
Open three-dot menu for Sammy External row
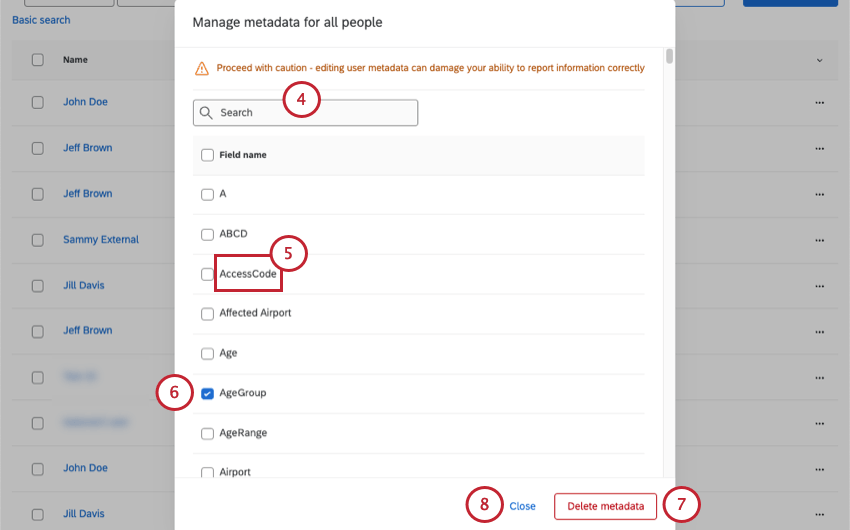(x=820, y=240)
